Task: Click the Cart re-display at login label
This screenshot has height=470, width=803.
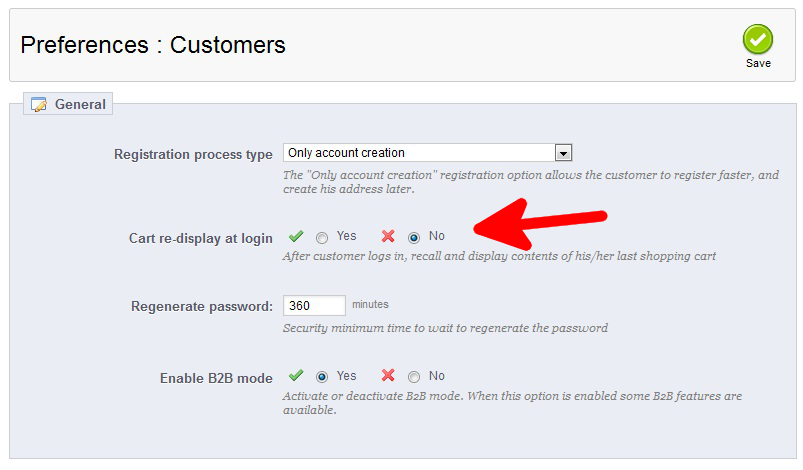Action: [200, 238]
